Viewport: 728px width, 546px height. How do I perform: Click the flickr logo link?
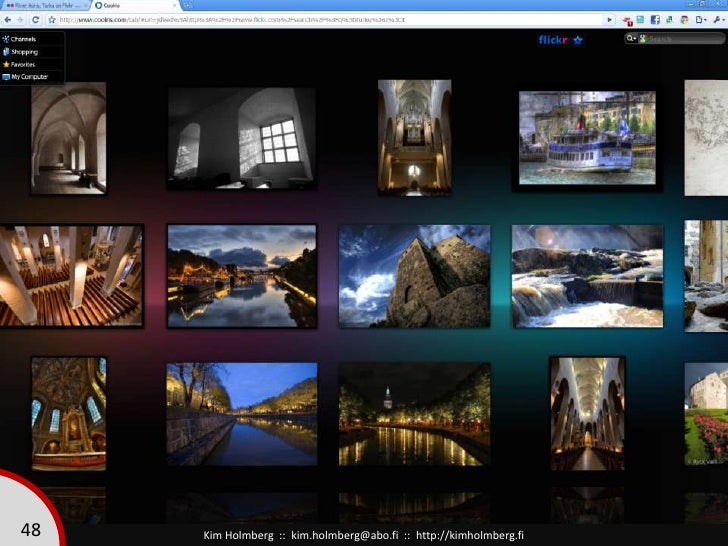pyautogui.click(x=553, y=40)
